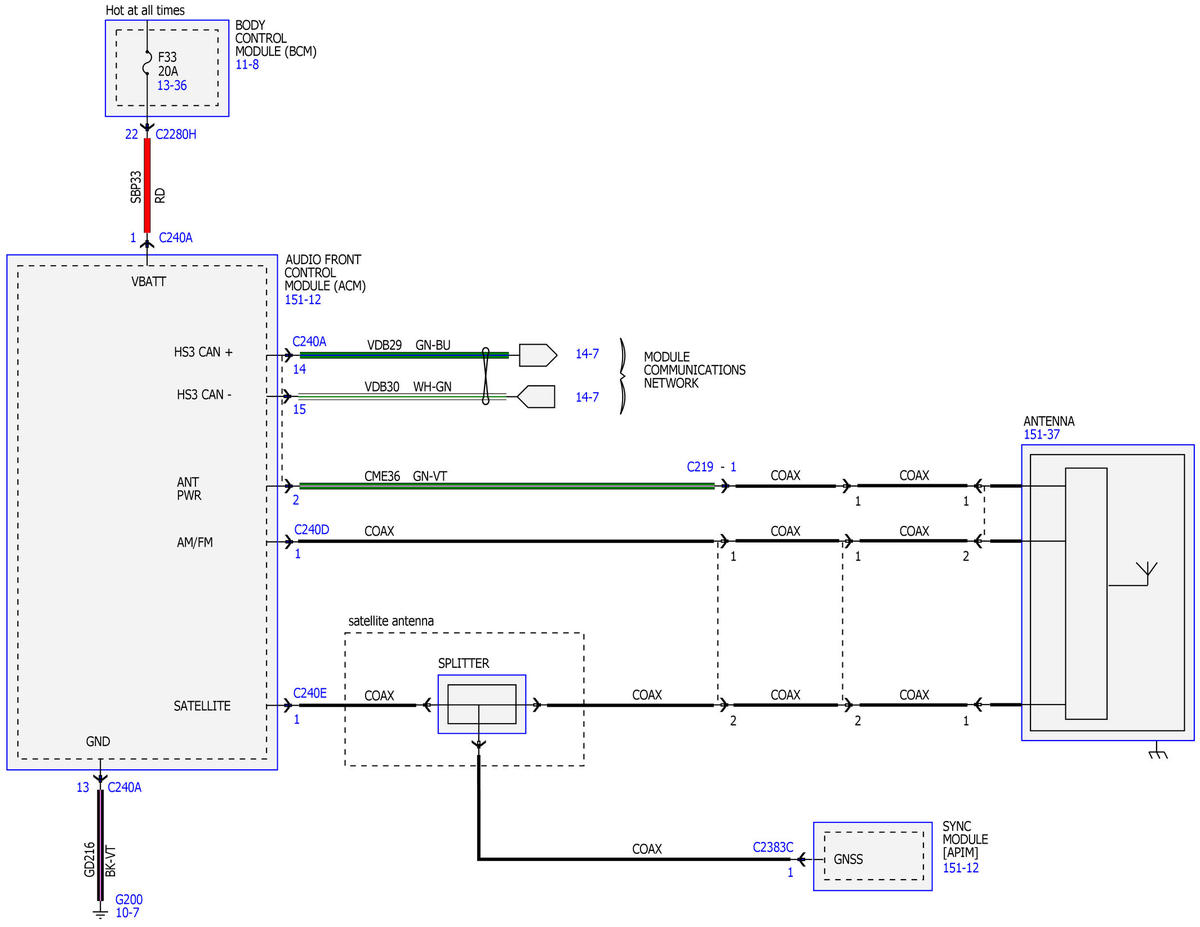Click the antenna symbol inside ANTENNA box

[1146, 573]
